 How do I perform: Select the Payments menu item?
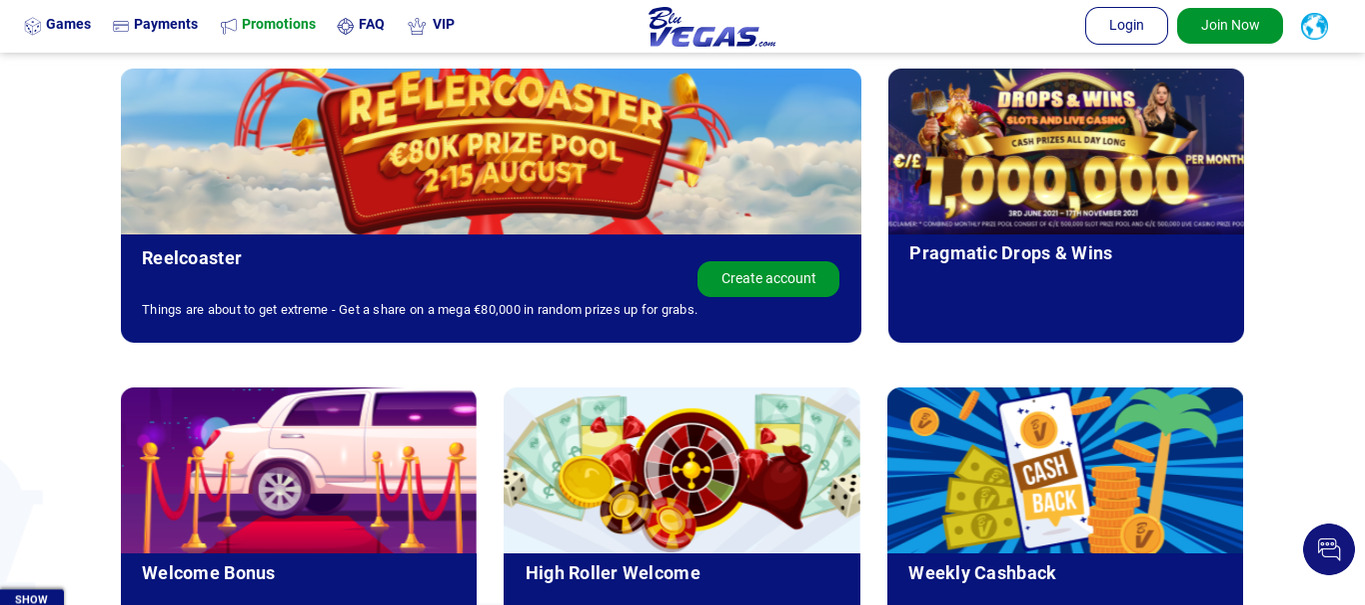[166, 24]
